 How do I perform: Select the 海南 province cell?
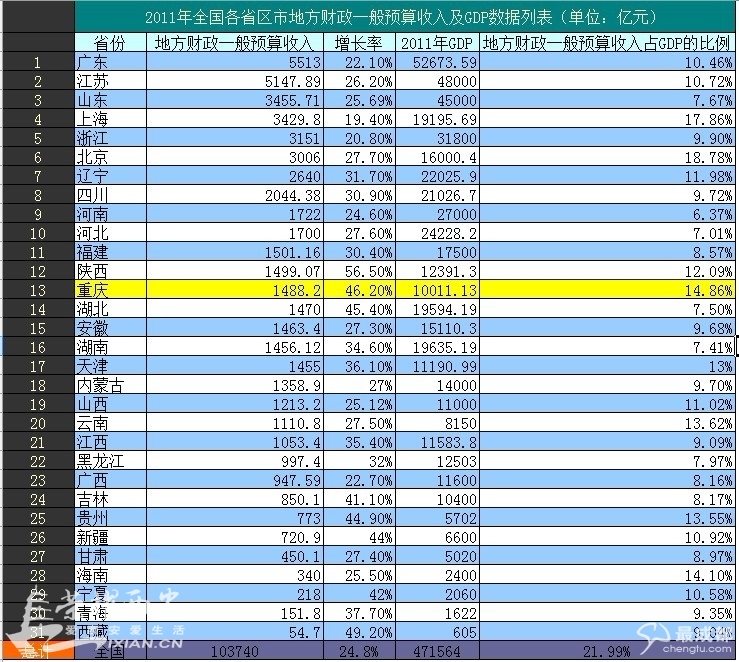pos(111,575)
